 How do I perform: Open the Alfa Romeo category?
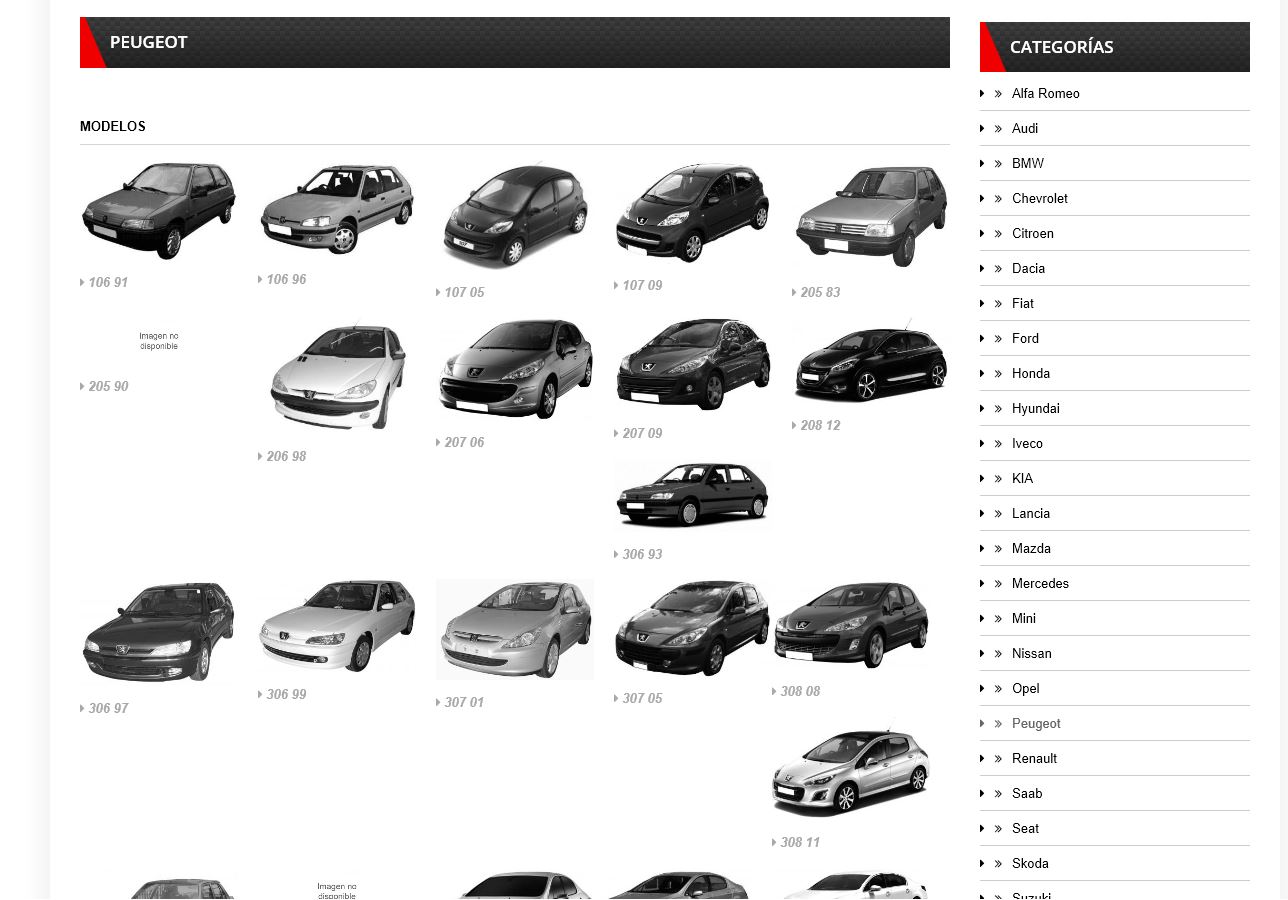click(x=1046, y=94)
